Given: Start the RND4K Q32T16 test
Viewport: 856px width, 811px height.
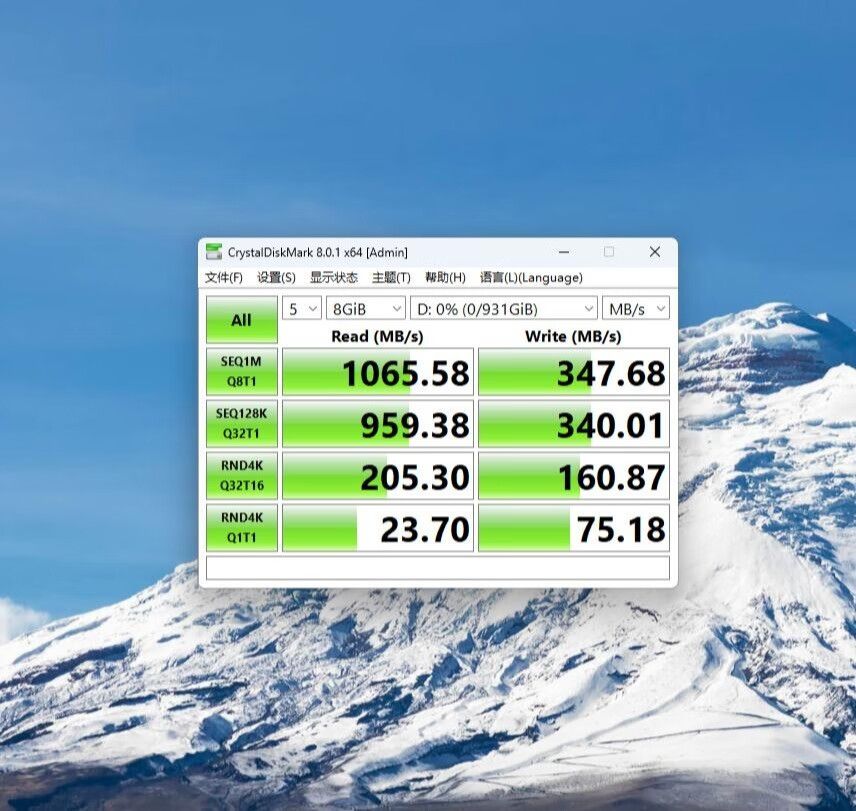Looking at the screenshot, I should point(242,475).
